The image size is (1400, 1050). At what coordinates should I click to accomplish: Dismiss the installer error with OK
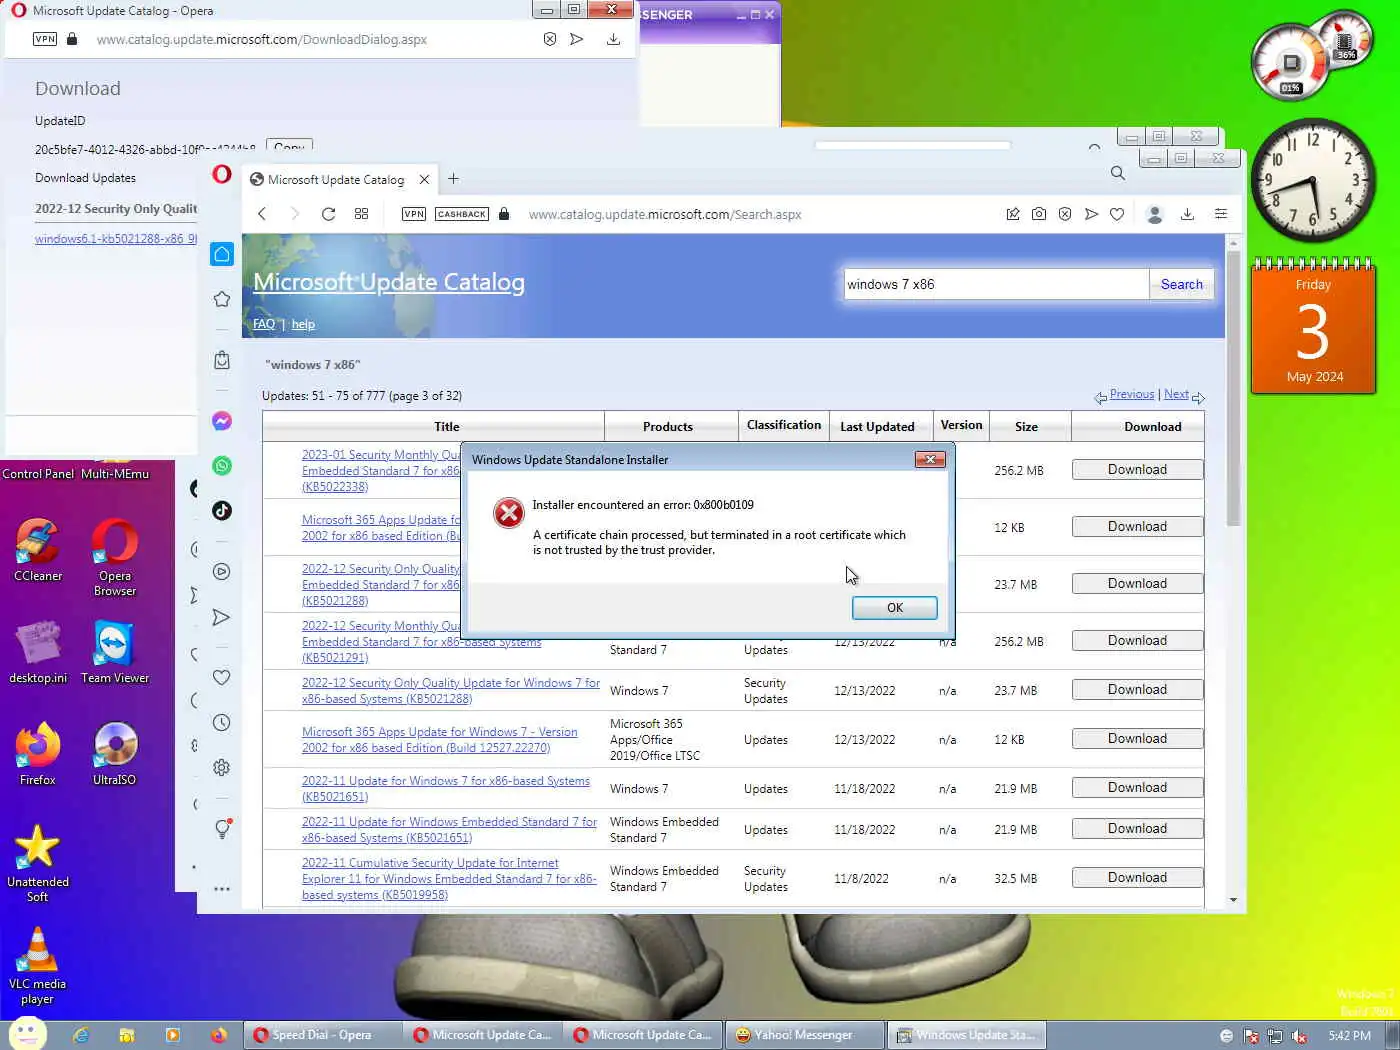click(x=894, y=607)
